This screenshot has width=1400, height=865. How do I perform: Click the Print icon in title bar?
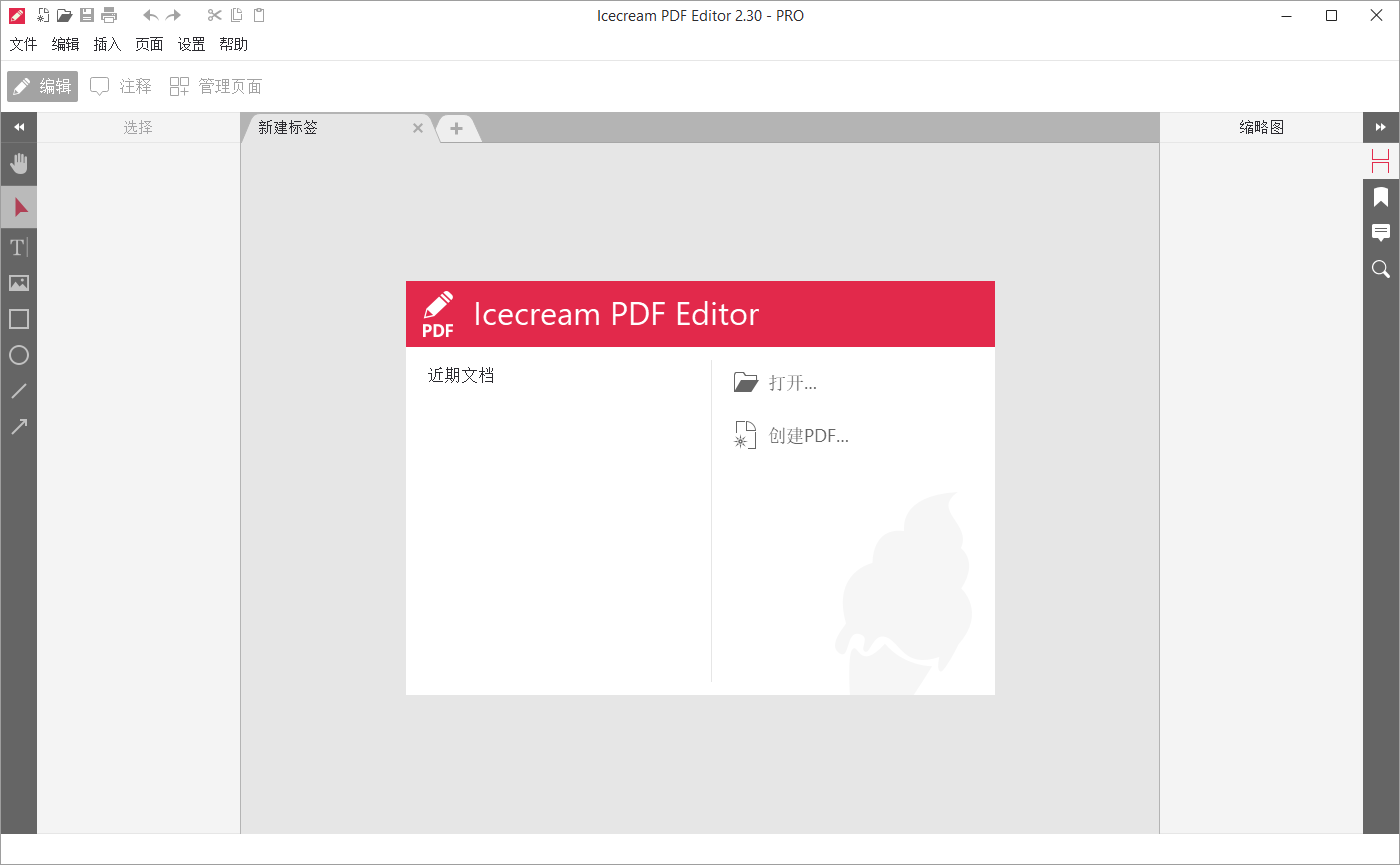click(109, 15)
